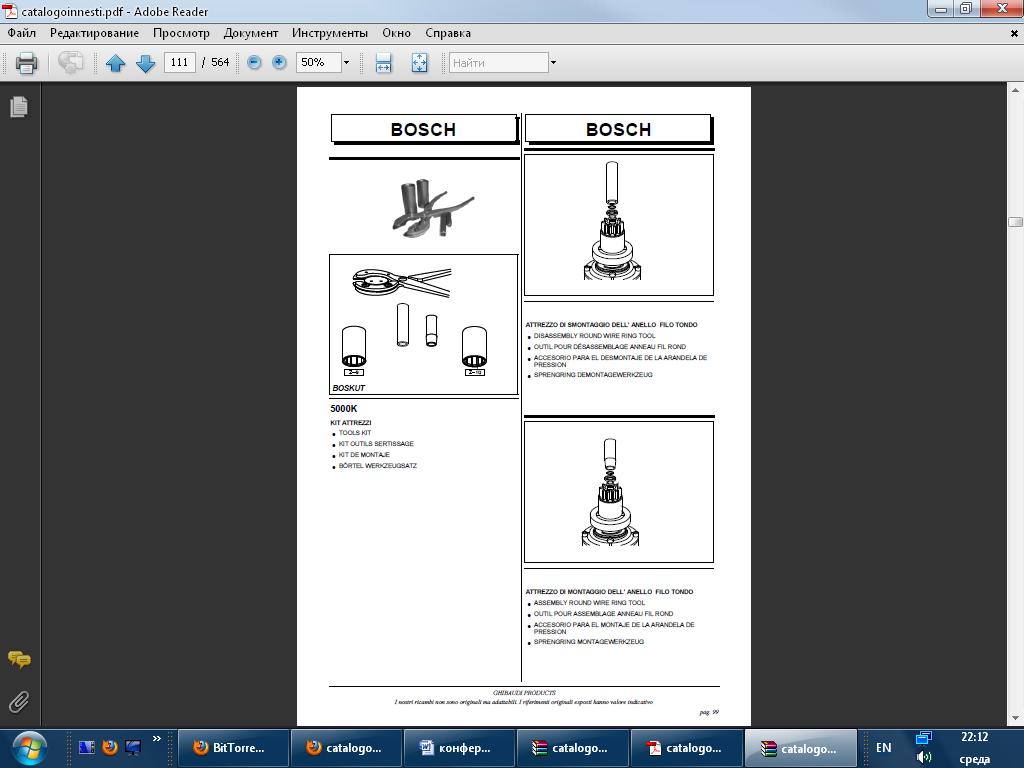Screen dimensions: 1024x768
Task: Click the page number field showing 111
Action: point(180,63)
